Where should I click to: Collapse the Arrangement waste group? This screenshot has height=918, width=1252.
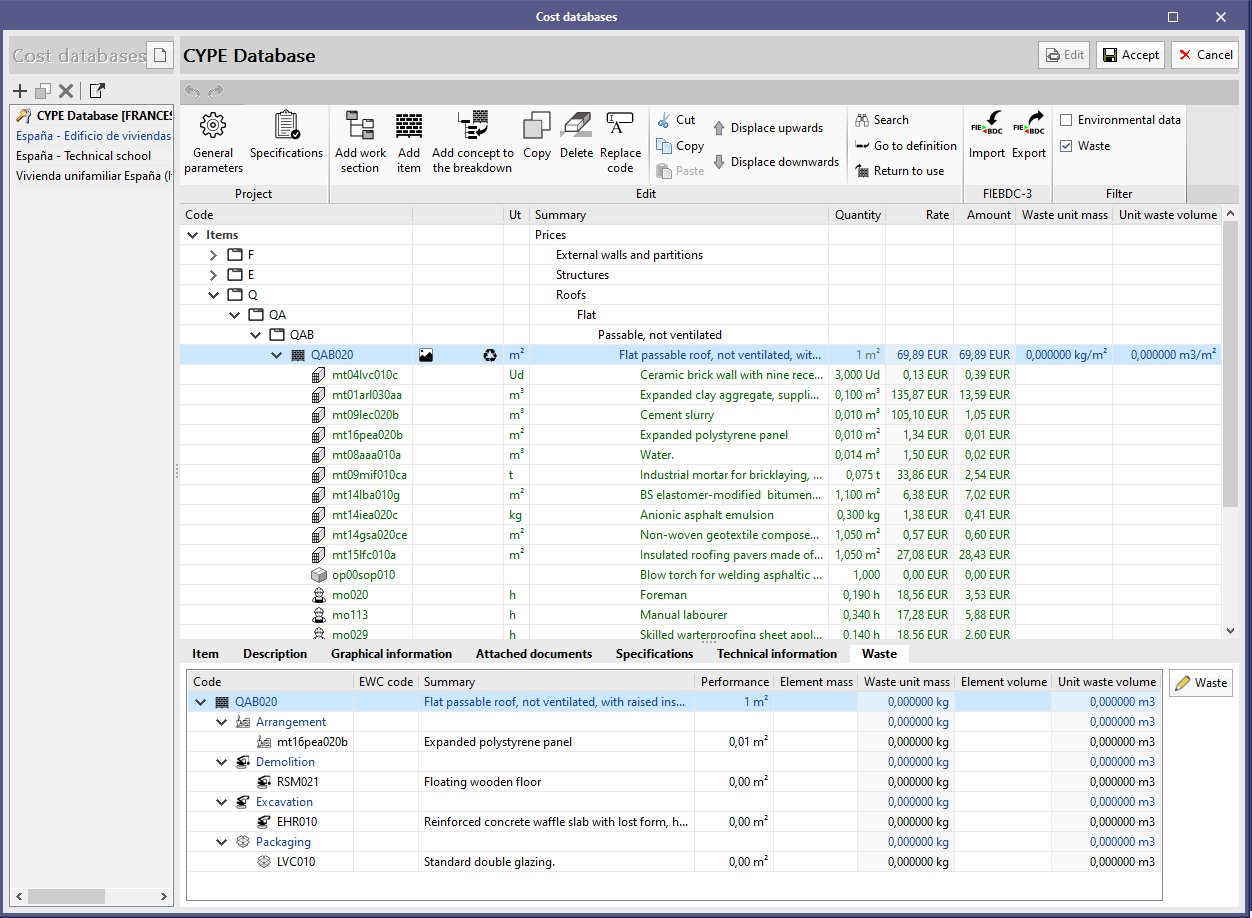point(221,722)
